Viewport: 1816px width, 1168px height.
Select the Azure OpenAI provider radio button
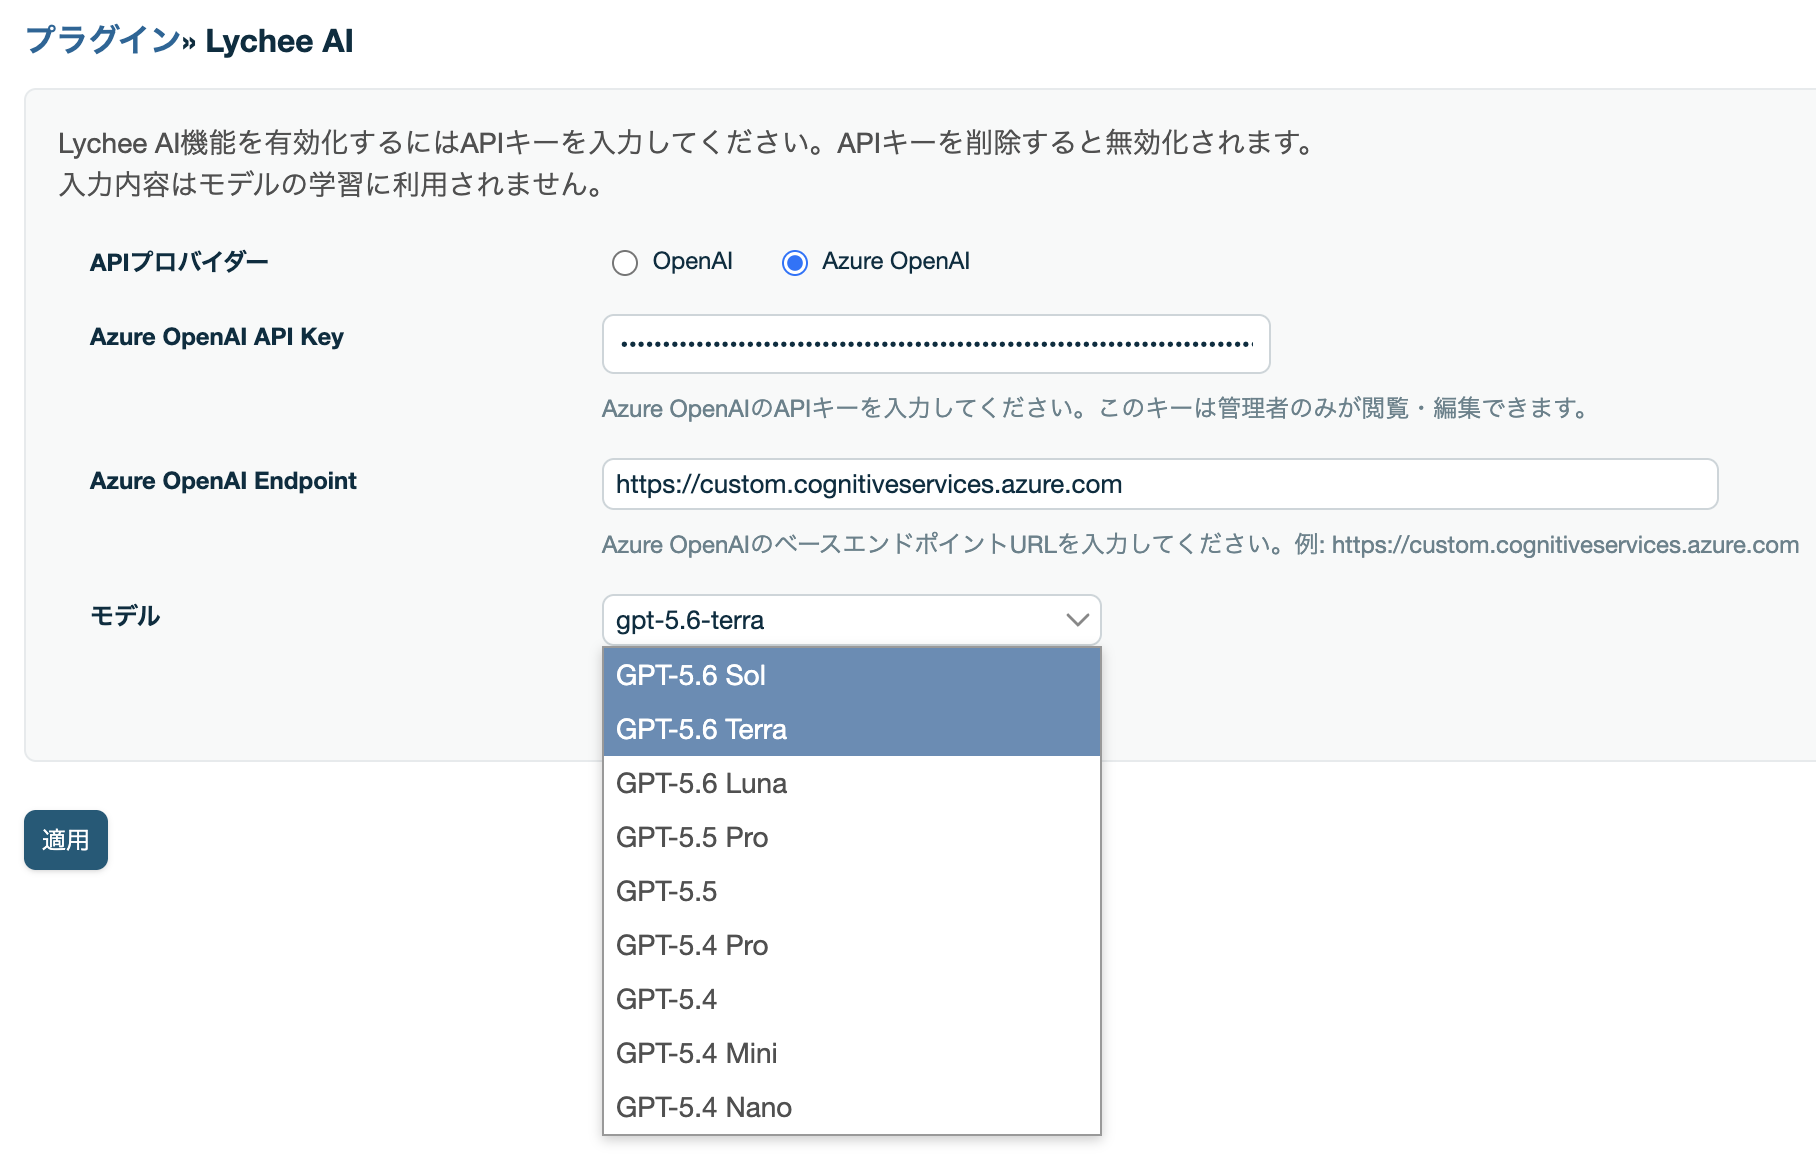click(795, 263)
